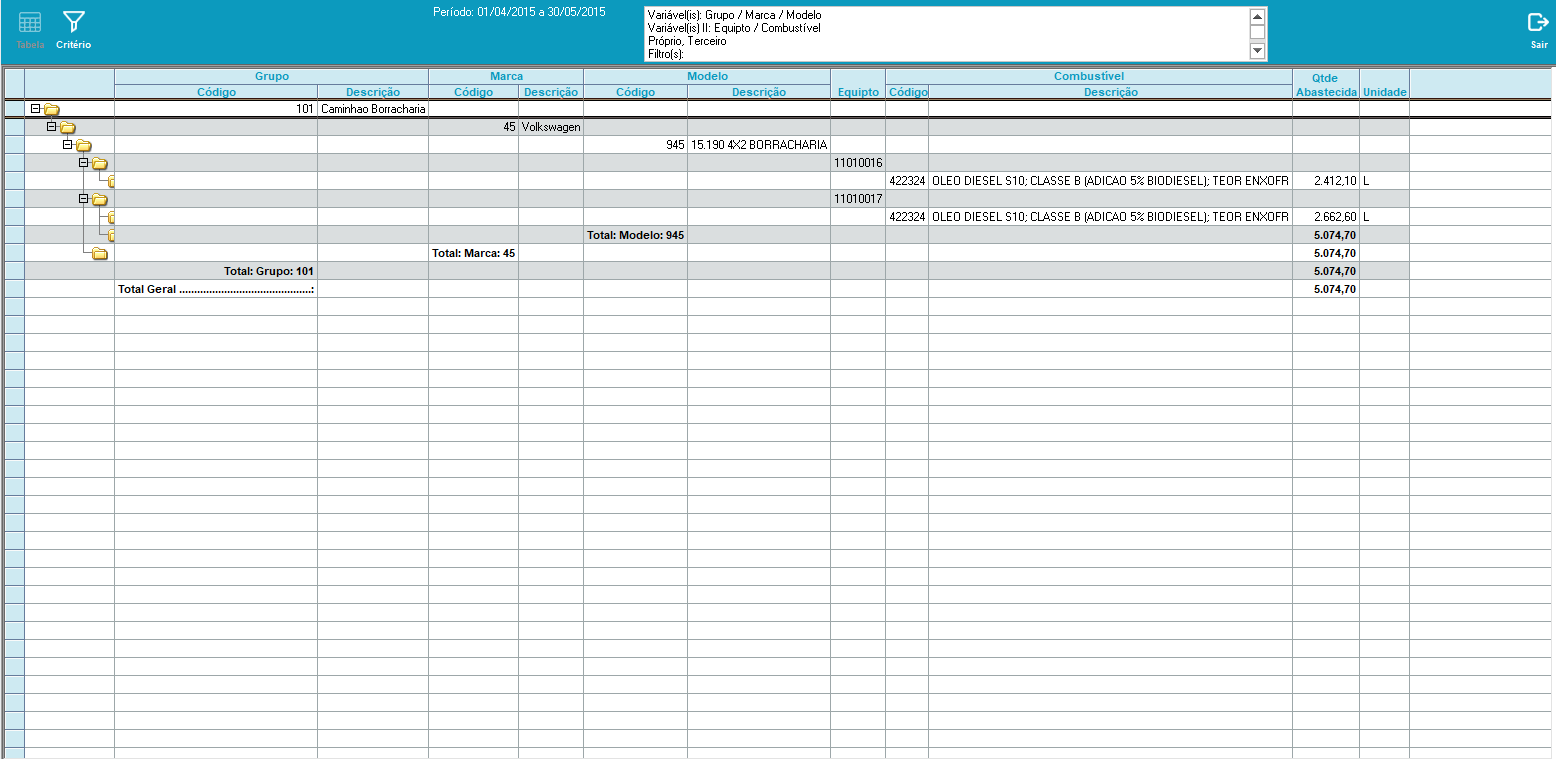Click the Descrição header under Marca
1556x759 pixels.
551,92
